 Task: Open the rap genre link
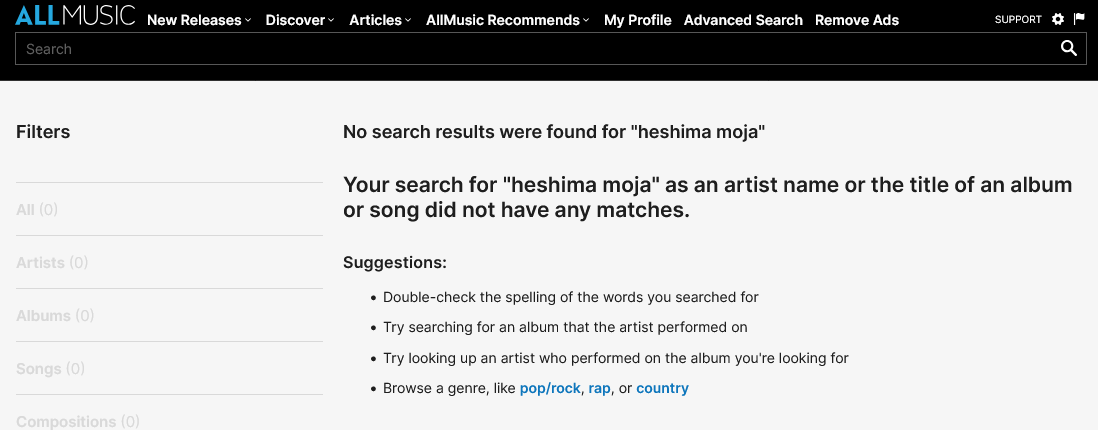pos(599,388)
